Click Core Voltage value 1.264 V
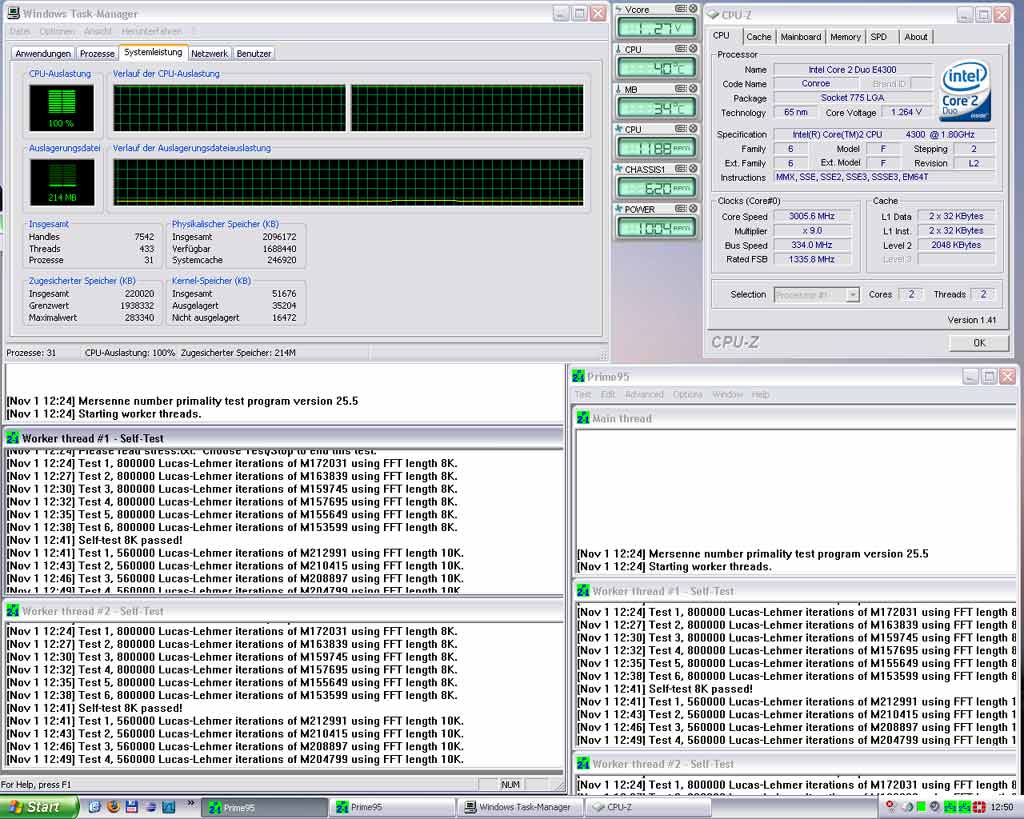This screenshot has height=819, width=1024. coord(906,112)
